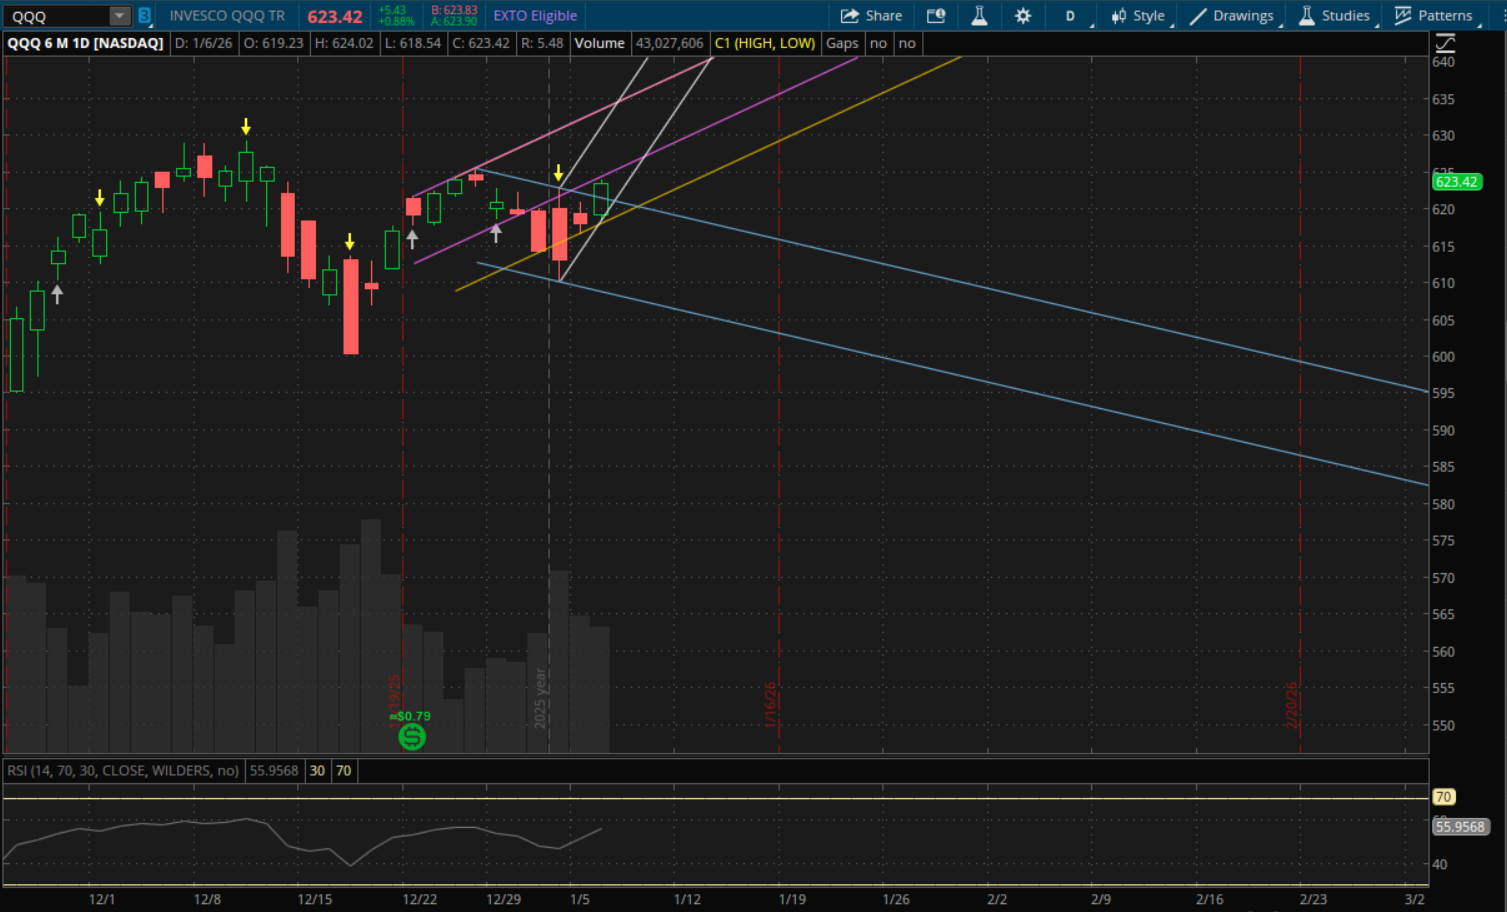Image resolution: width=1507 pixels, height=912 pixels.
Task: Click the QQQ symbol input field
Action: (x=55, y=16)
